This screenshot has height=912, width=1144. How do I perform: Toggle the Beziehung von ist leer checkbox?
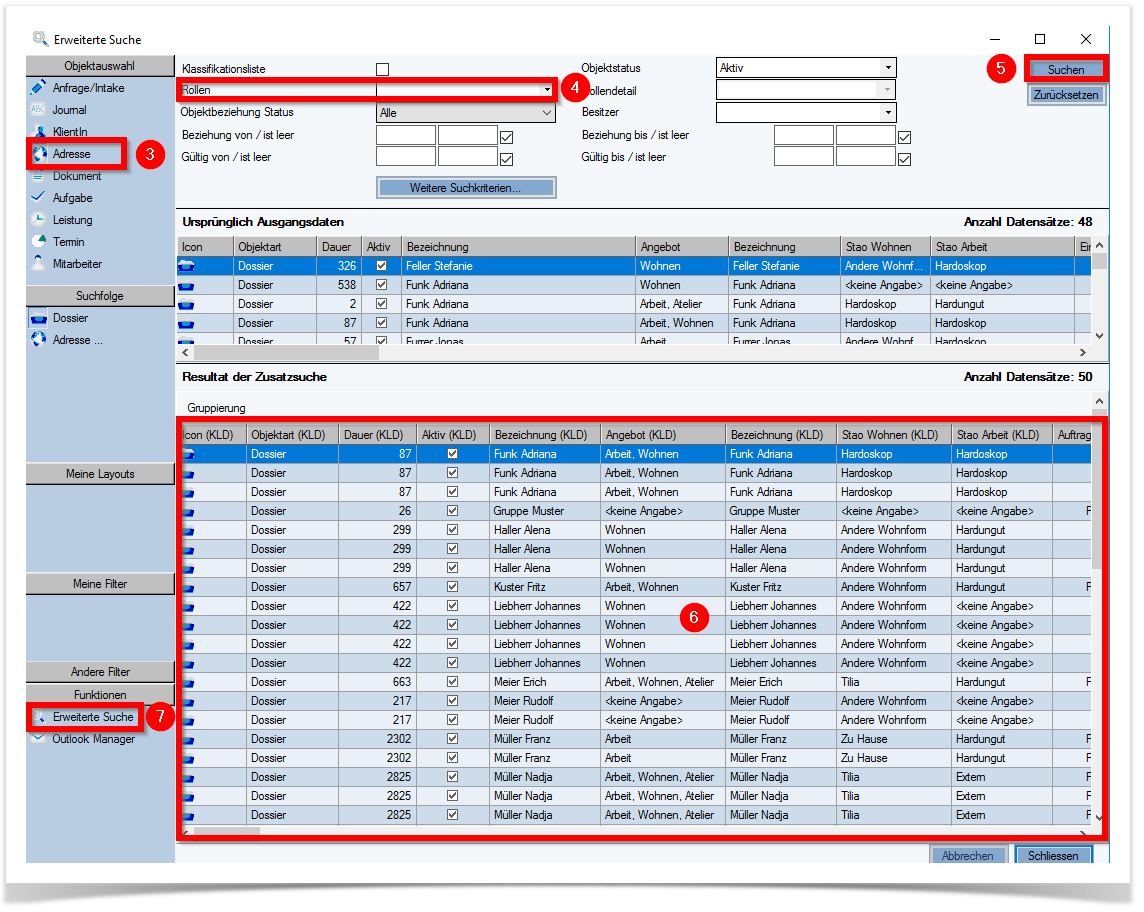click(506, 137)
